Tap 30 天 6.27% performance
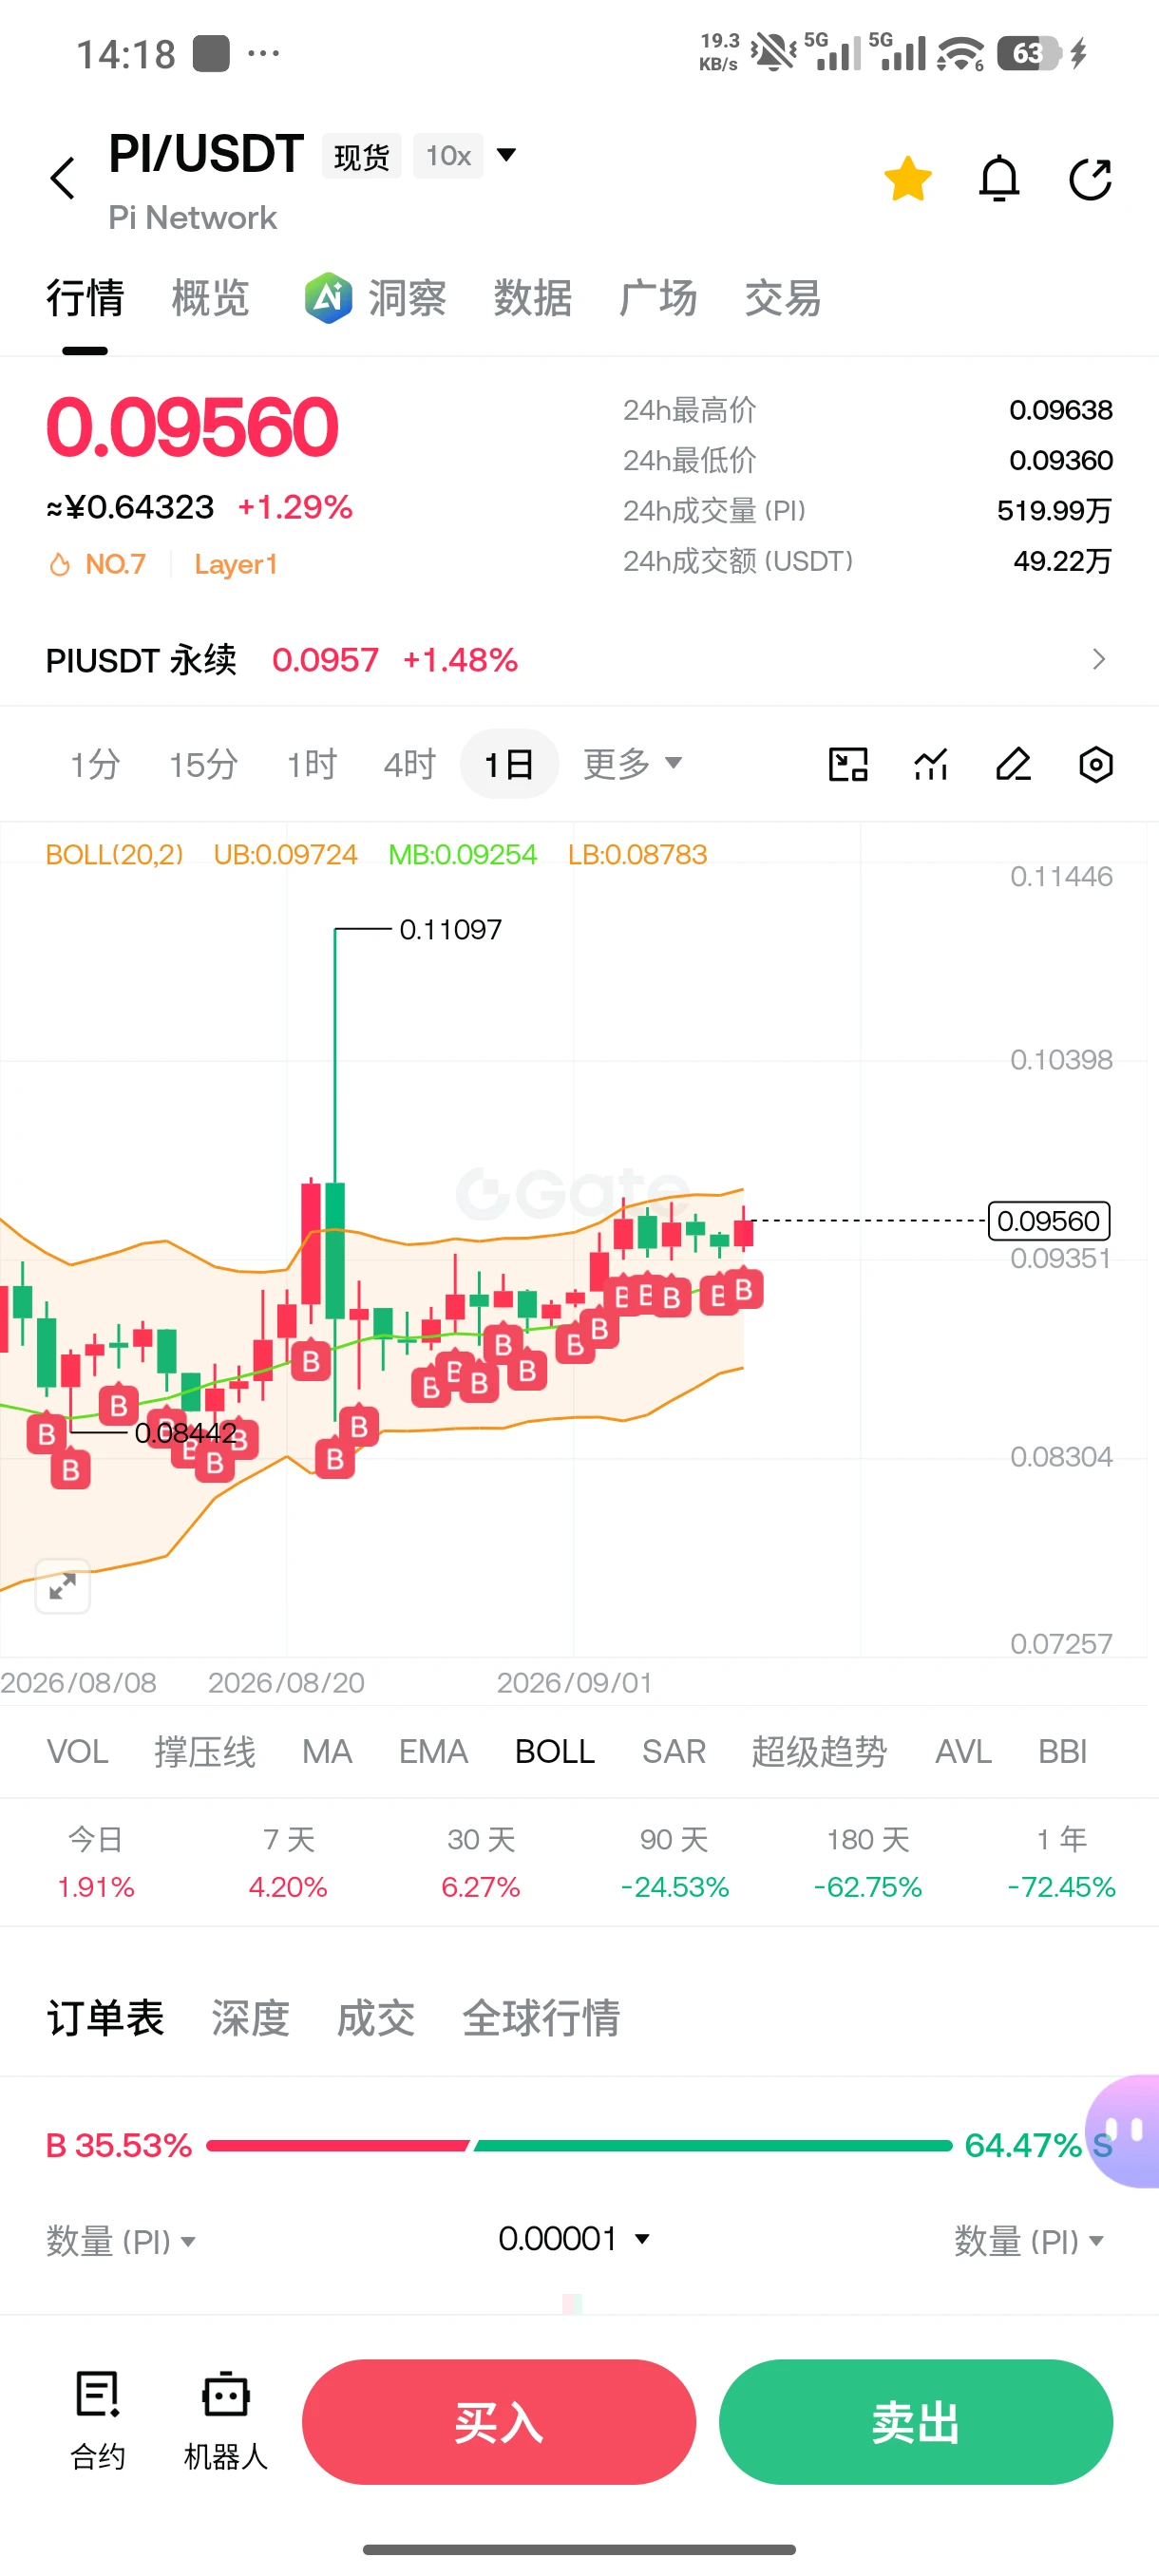Viewport: 1159px width, 2576px height. [x=481, y=1863]
